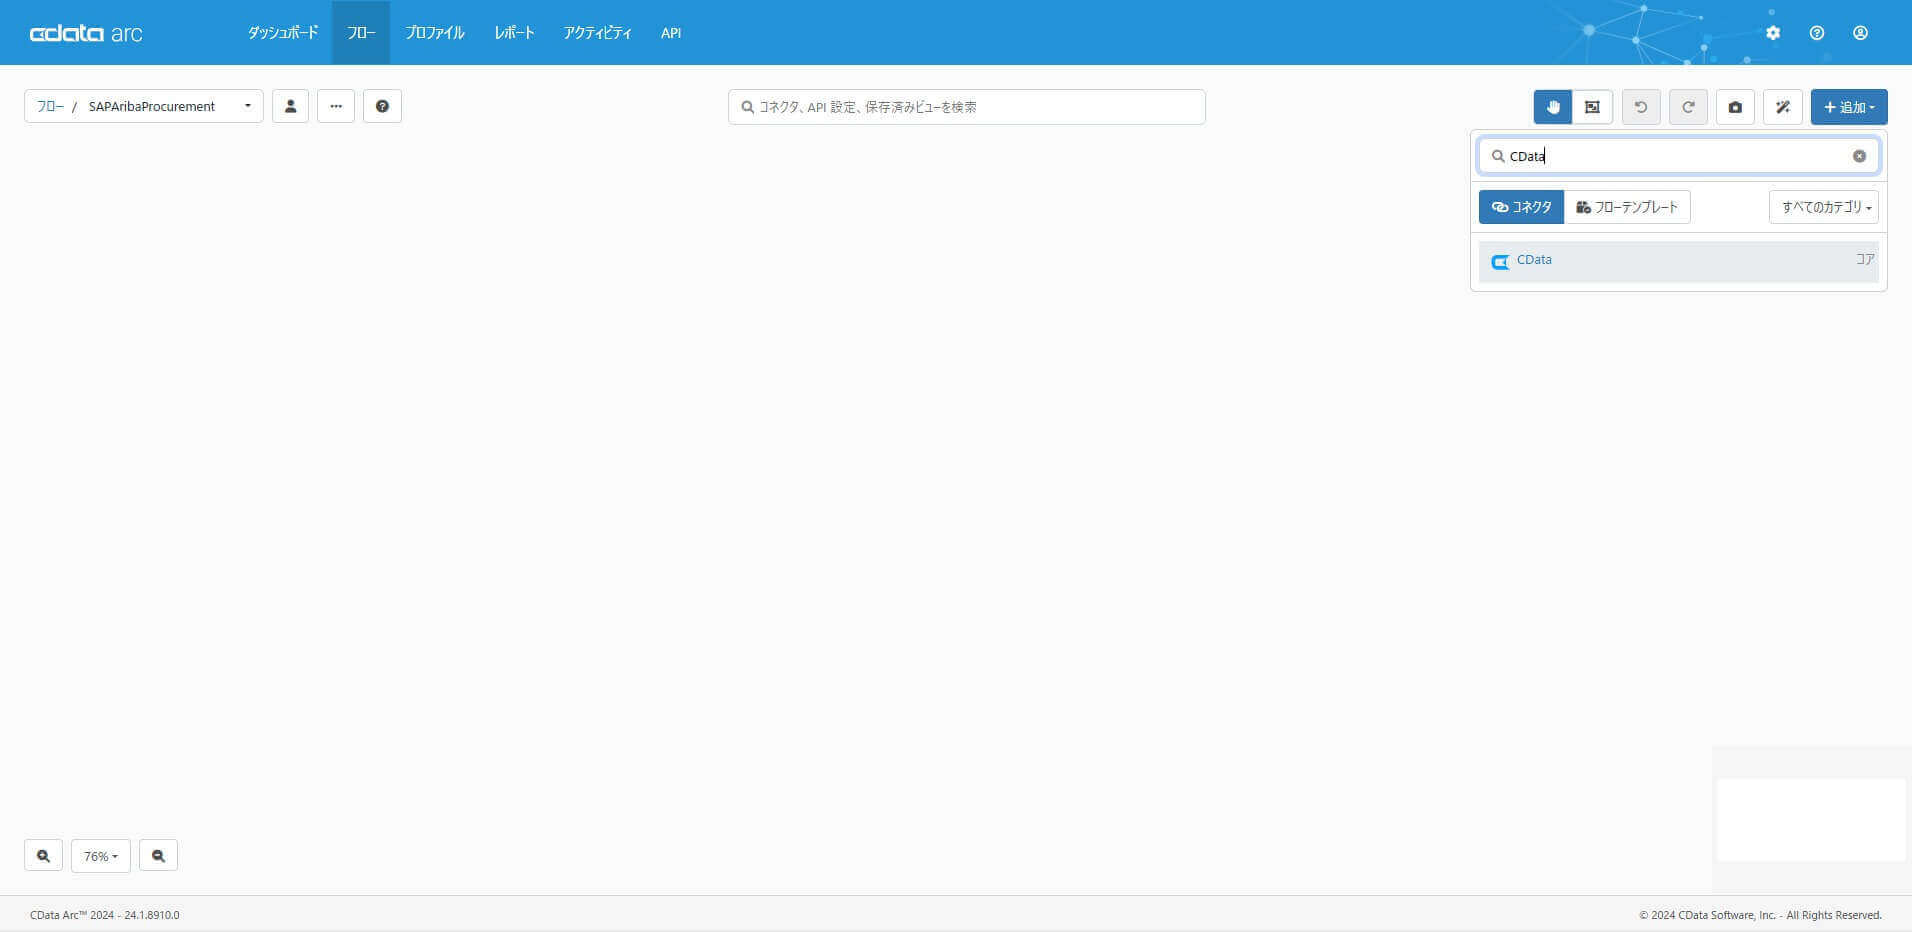Viewport: 1912px width, 932px height.
Task: Open the more options ellipsis button
Action: [336, 106]
